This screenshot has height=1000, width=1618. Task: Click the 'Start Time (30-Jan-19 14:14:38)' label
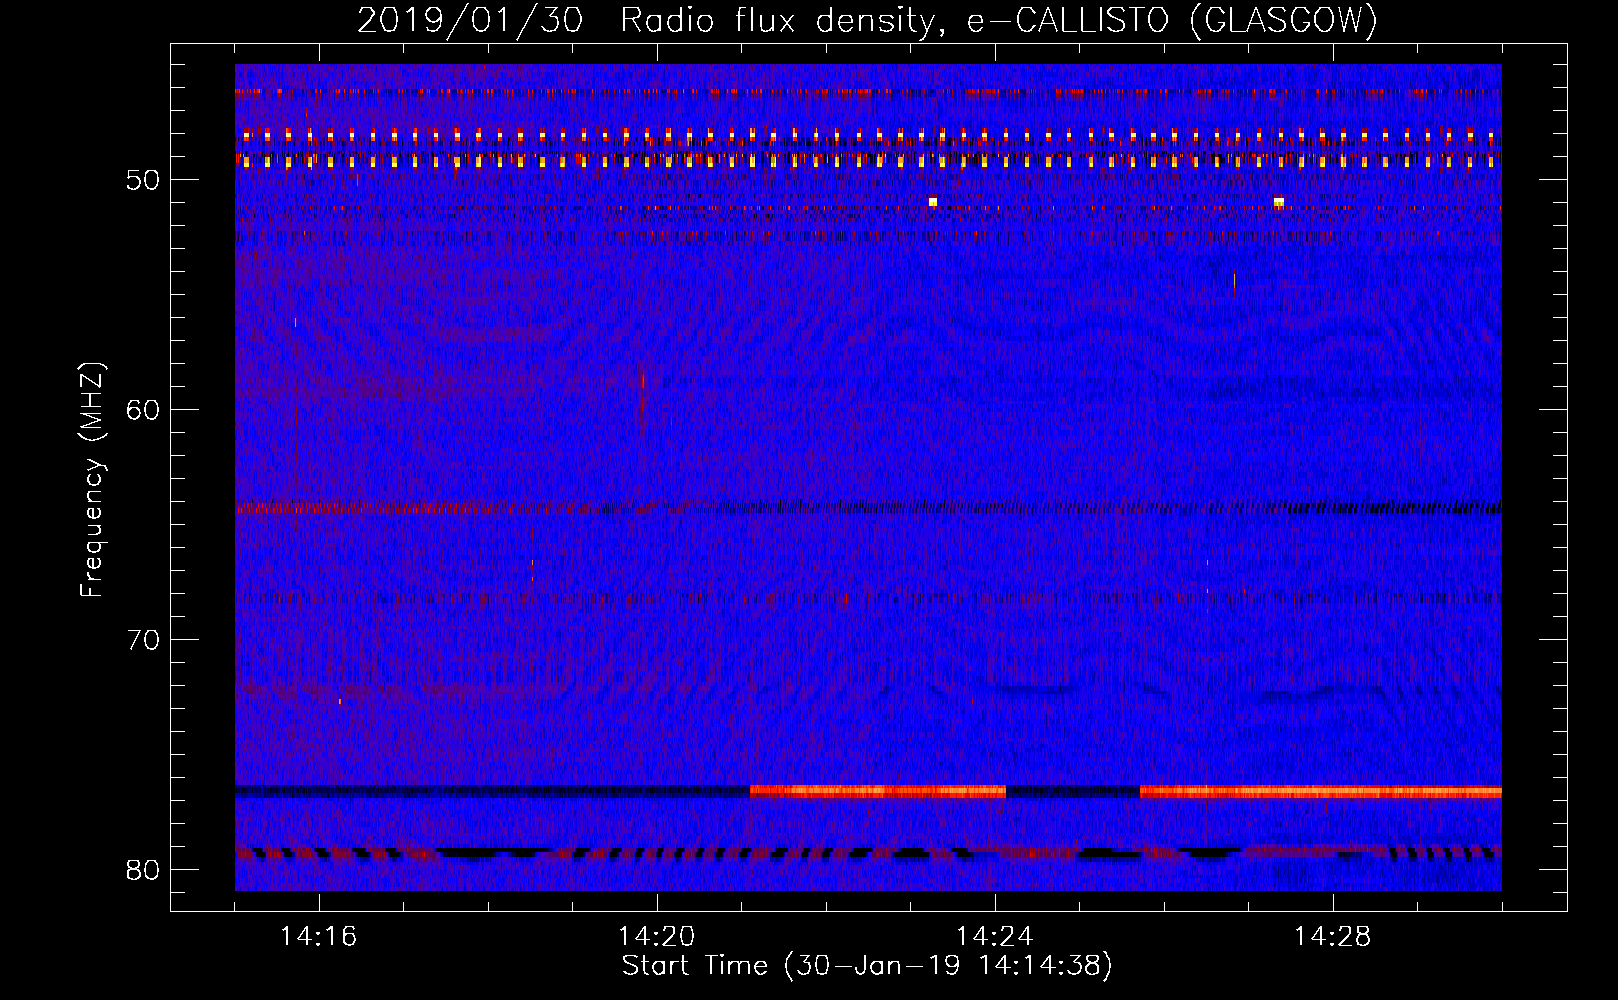click(x=867, y=966)
